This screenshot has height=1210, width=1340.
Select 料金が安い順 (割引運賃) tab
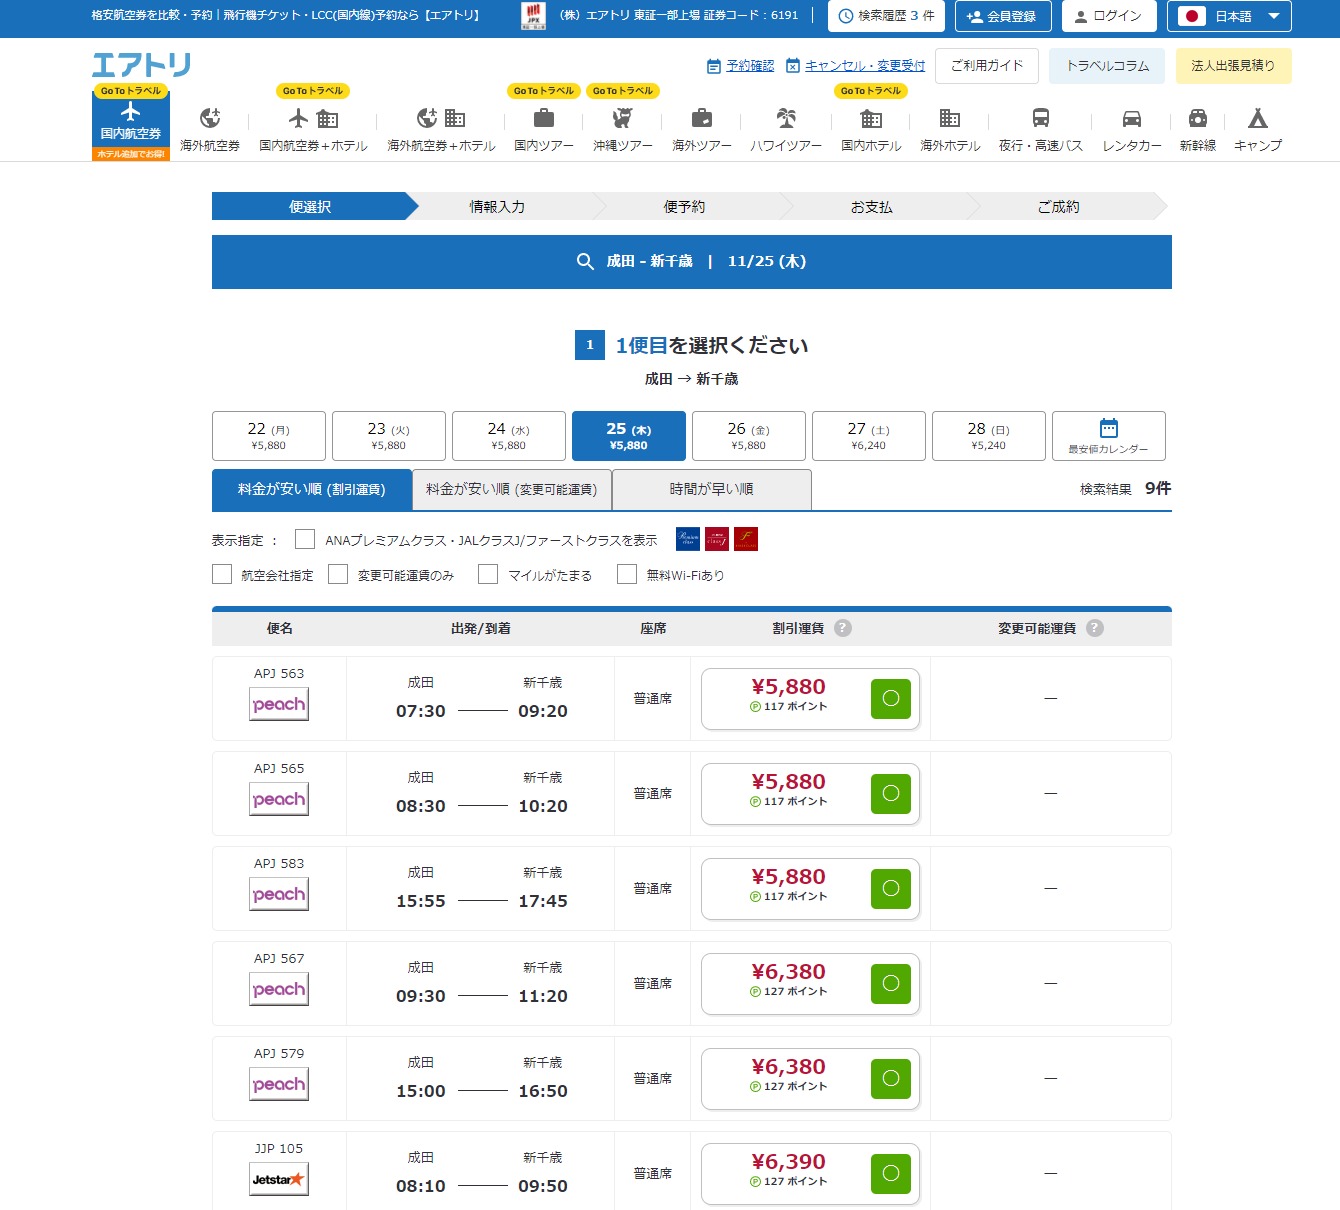312,490
